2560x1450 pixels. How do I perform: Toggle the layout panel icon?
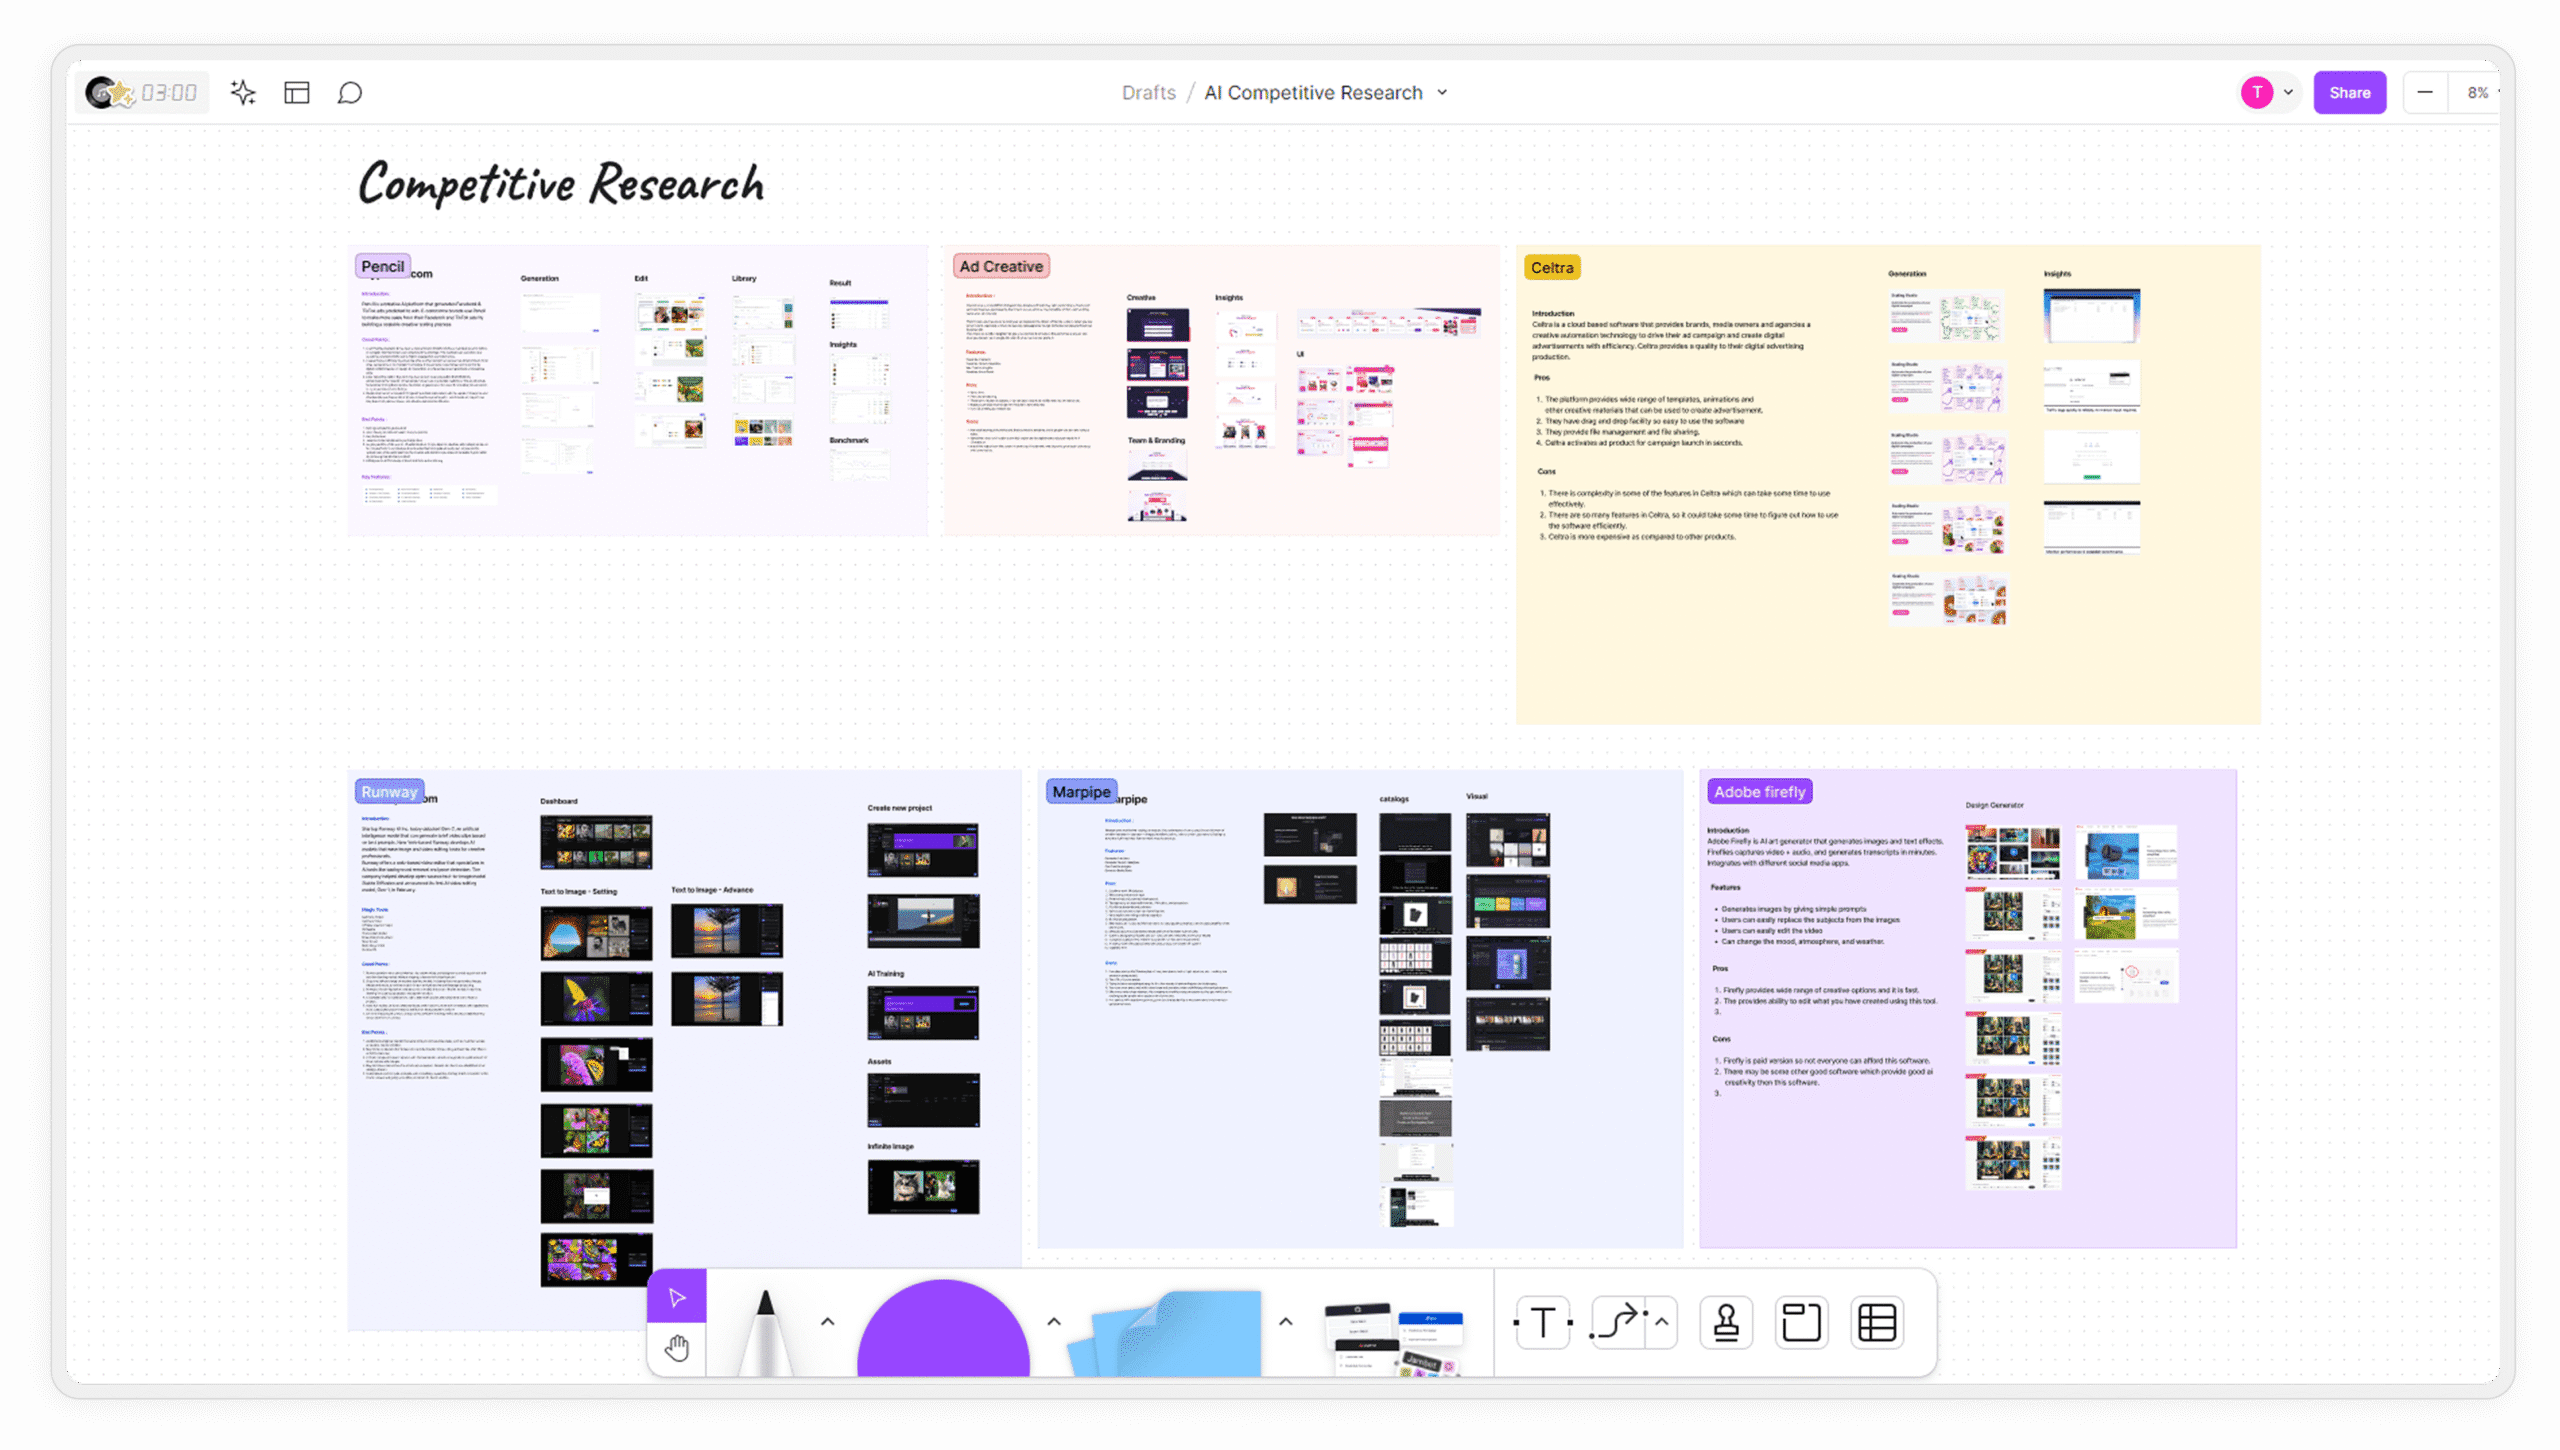pyautogui.click(x=297, y=93)
